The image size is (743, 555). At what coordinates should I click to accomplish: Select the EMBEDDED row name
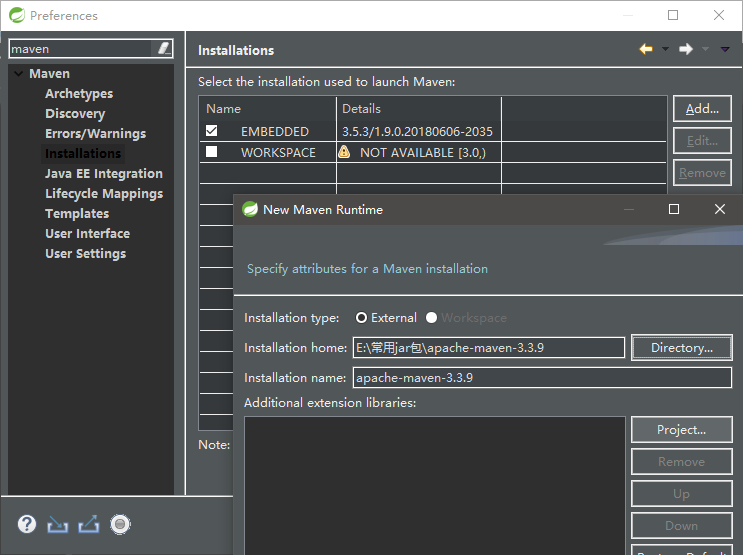point(275,131)
